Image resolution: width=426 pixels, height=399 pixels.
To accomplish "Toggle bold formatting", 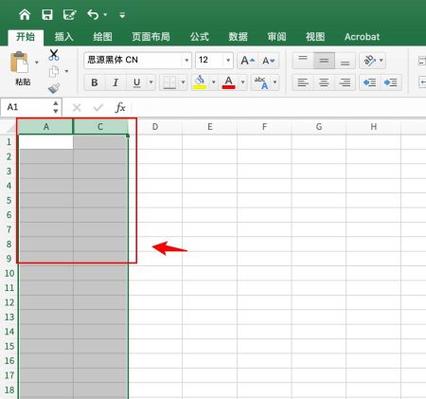I will click(x=94, y=82).
